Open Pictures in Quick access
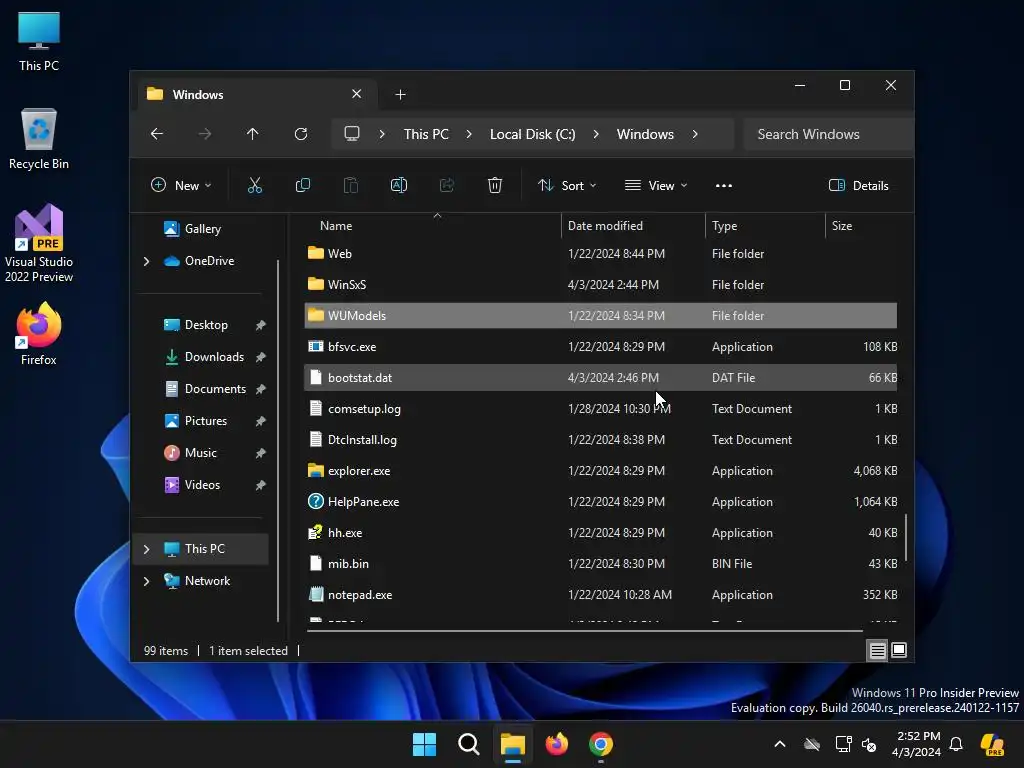 pyautogui.click(x=205, y=421)
